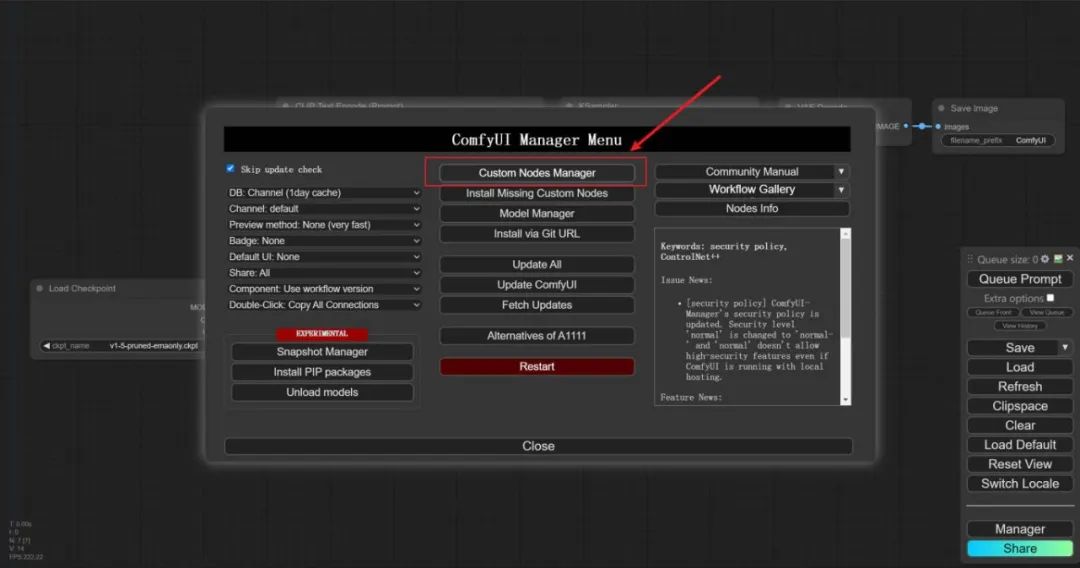Click View History button

[1020, 326]
